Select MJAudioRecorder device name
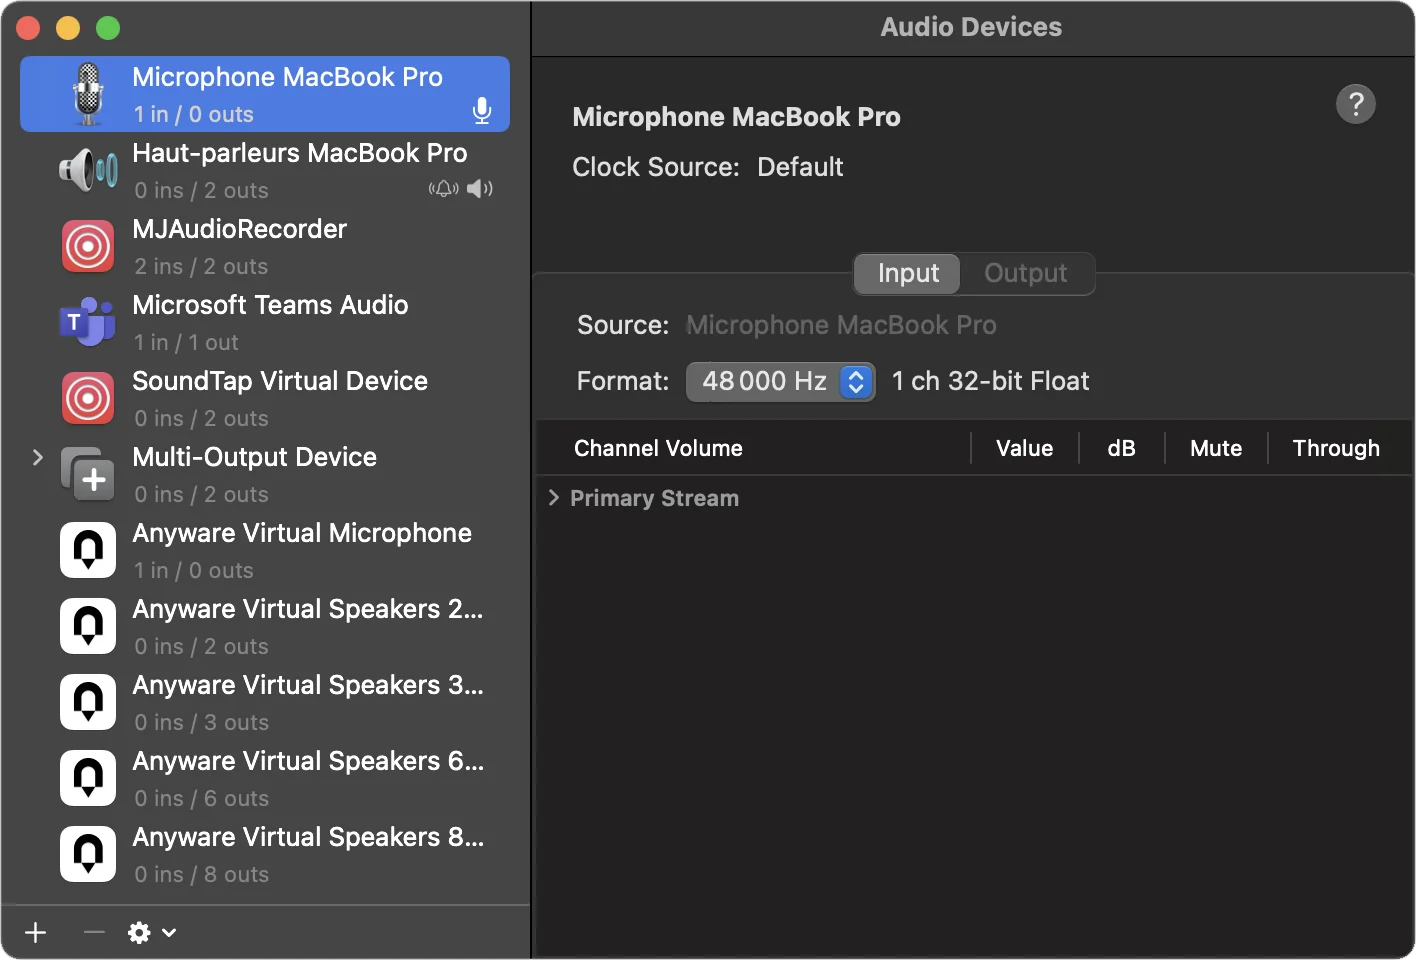The height and width of the screenshot is (960, 1416). [240, 229]
